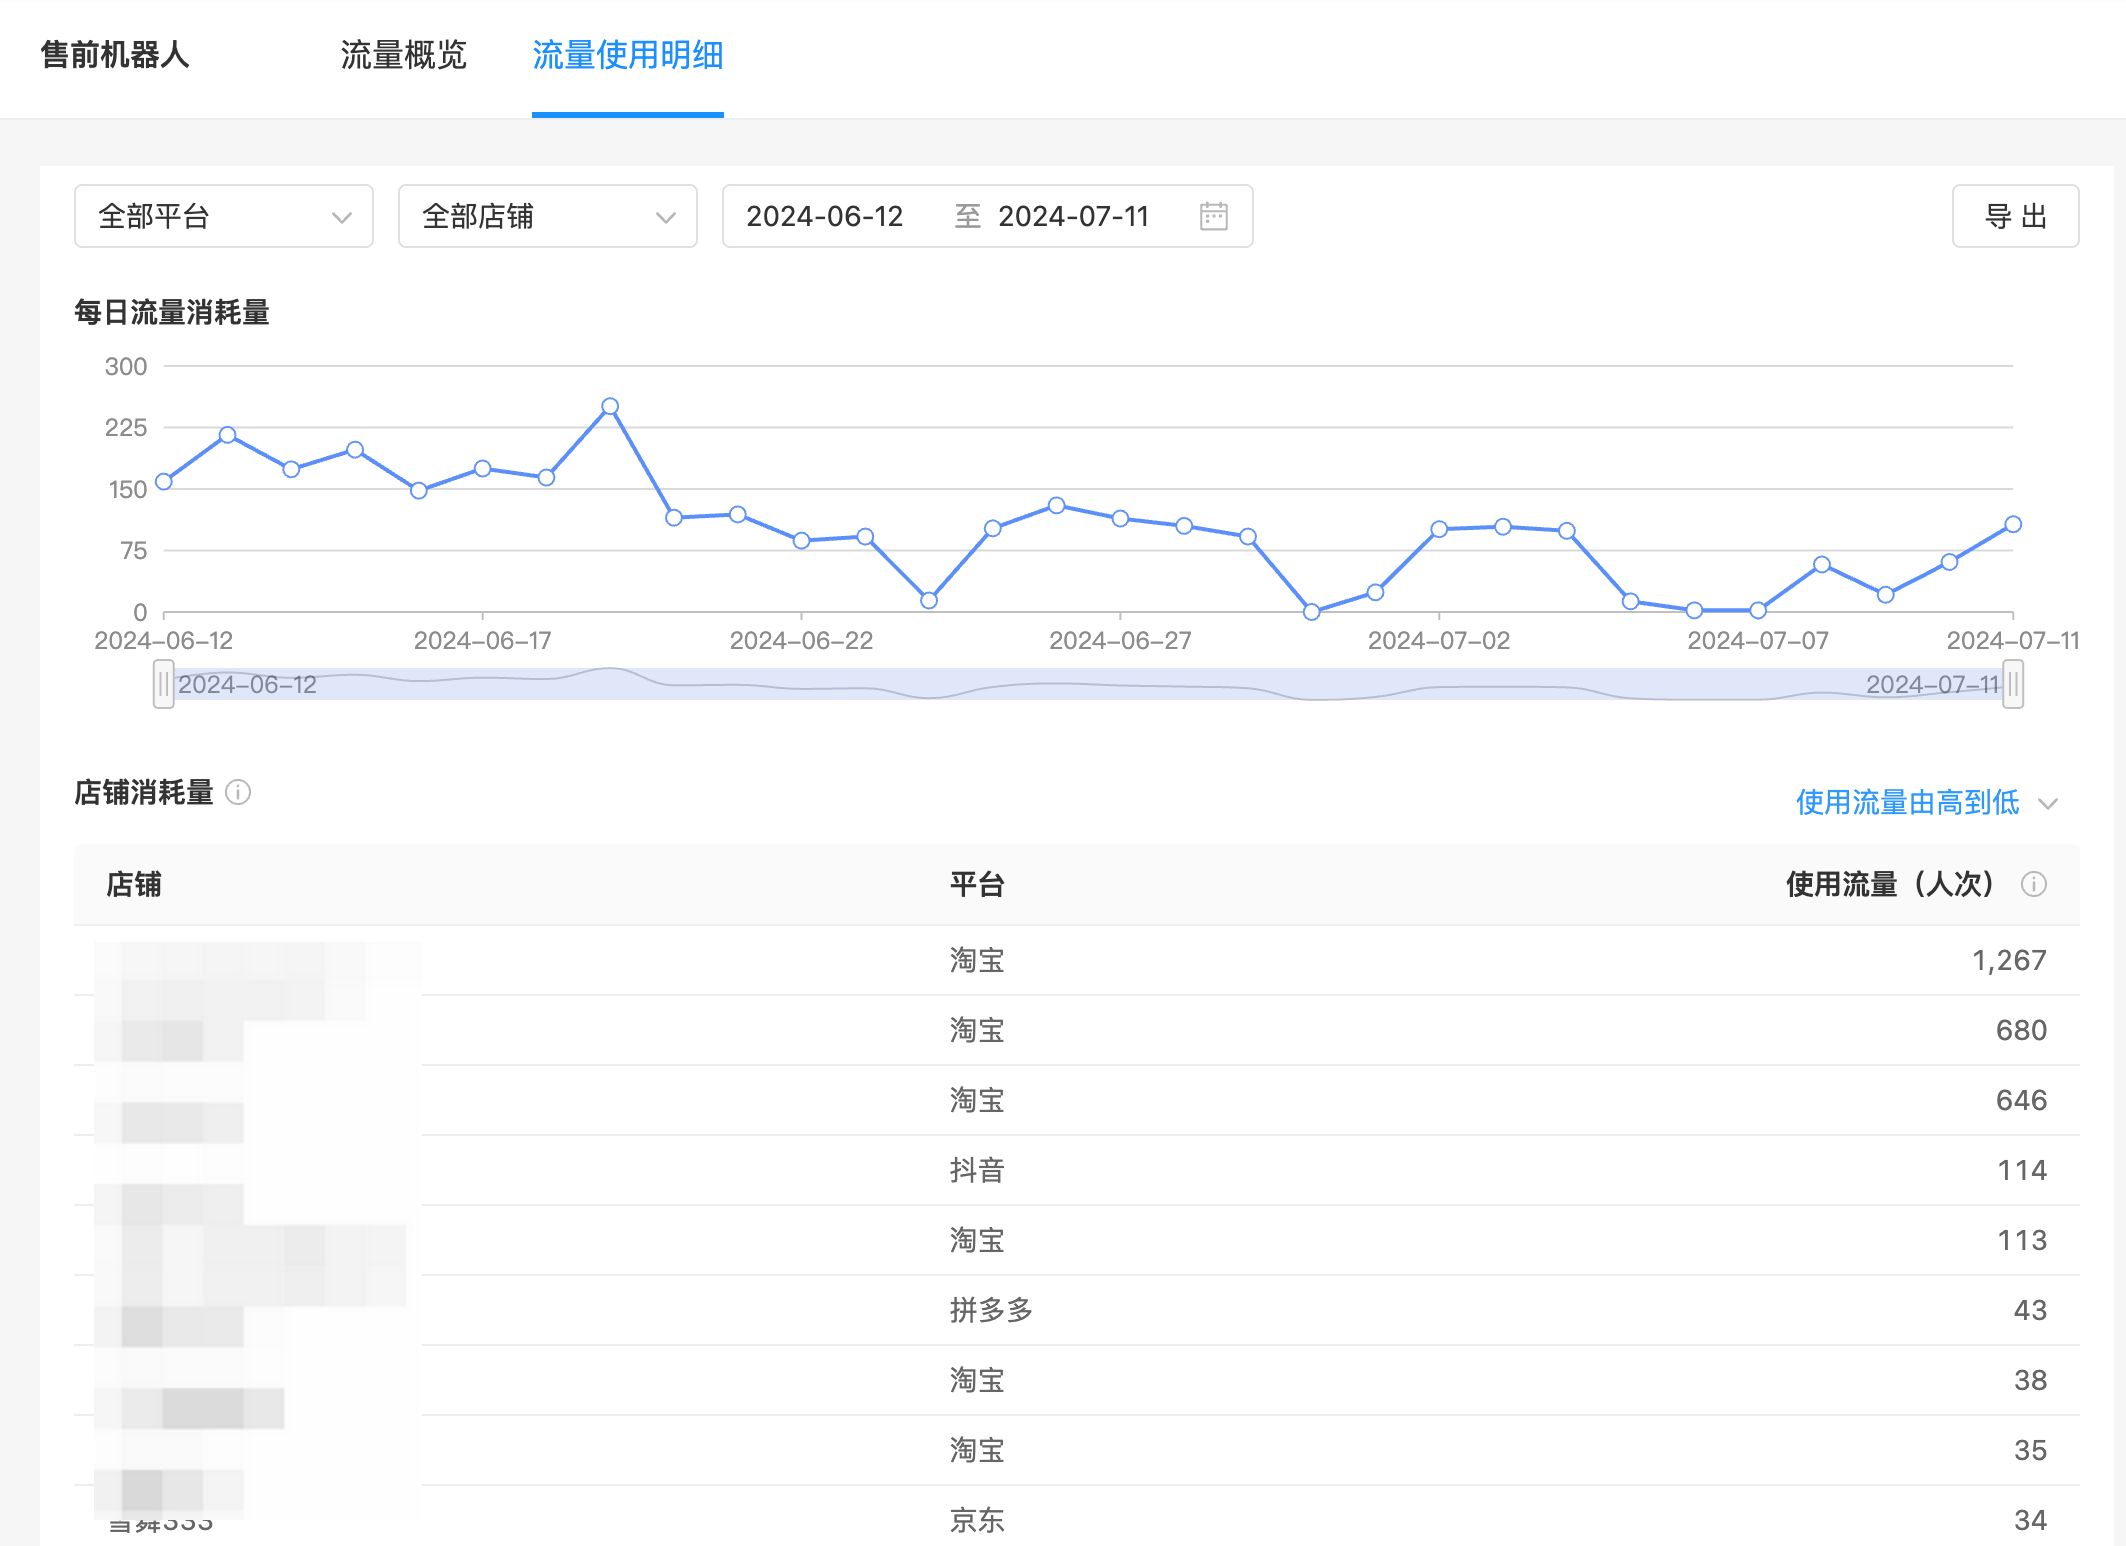Image resolution: width=2126 pixels, height=1546 pixels.
Task: Click the 113 usage value
Action: [x=2022, y=1240]
